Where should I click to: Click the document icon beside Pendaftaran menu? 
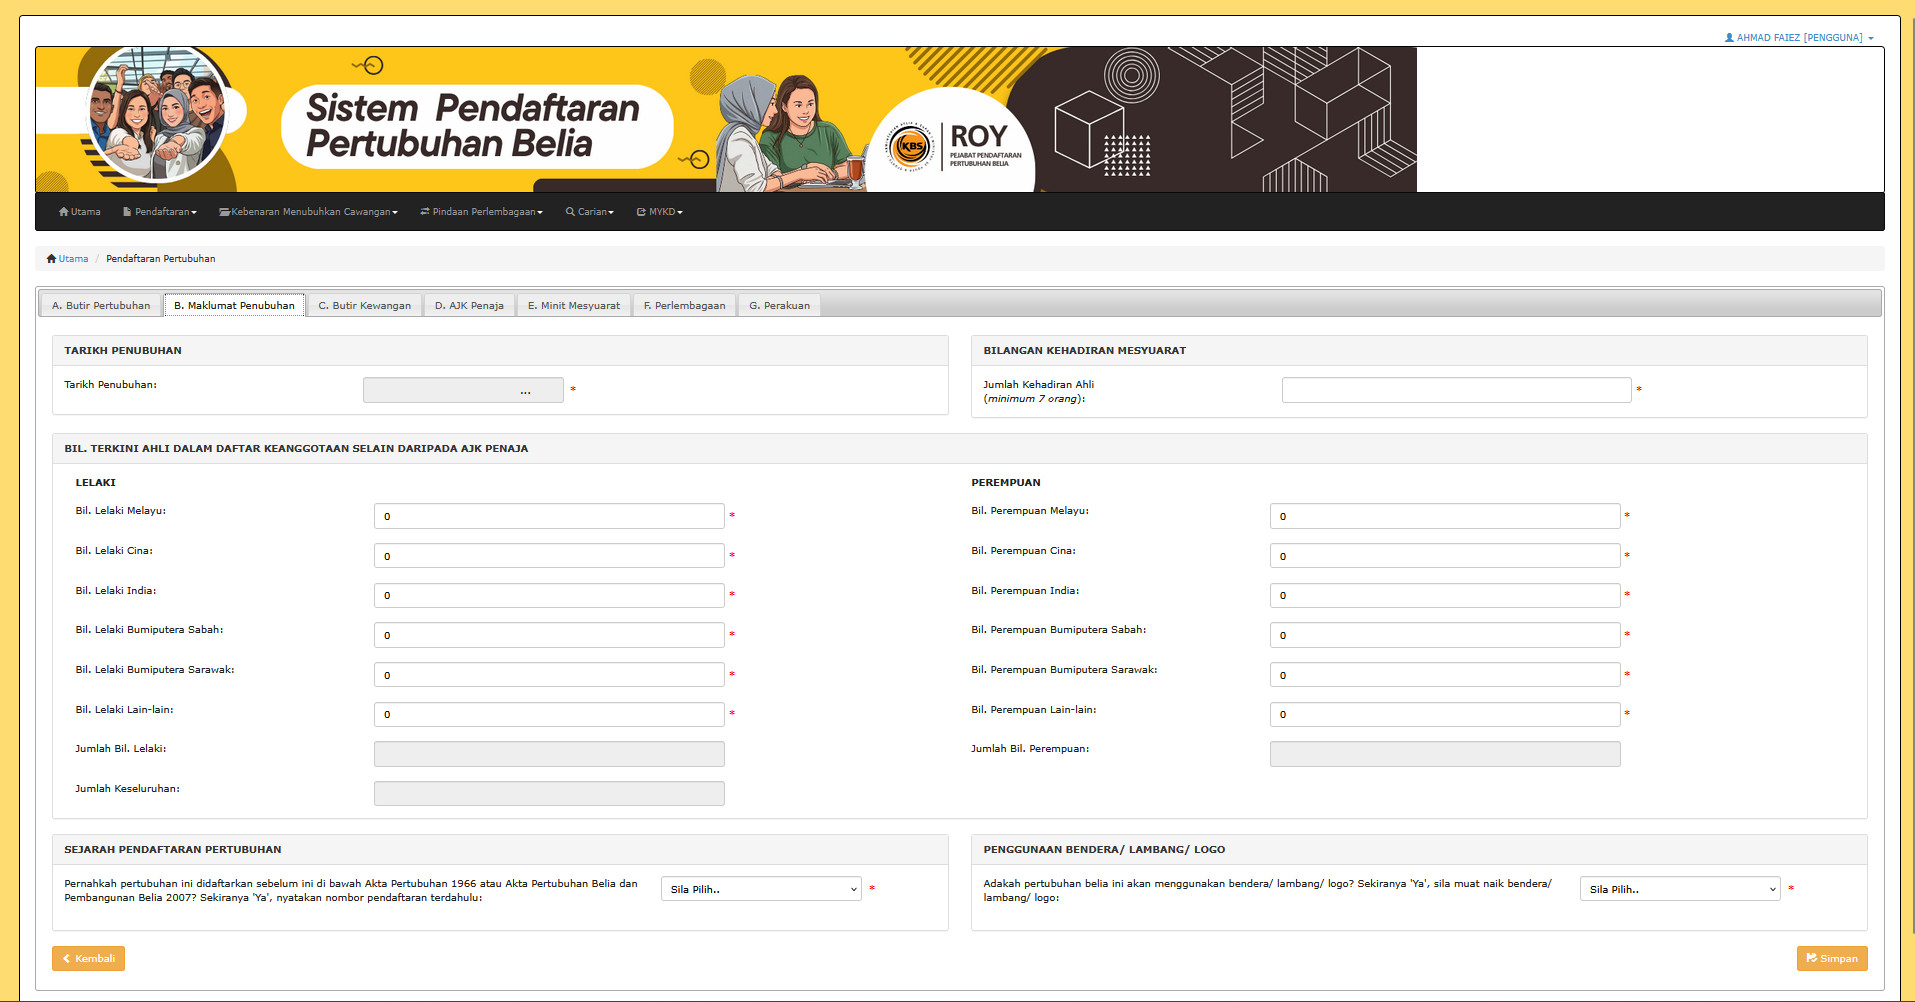(127, 212)
